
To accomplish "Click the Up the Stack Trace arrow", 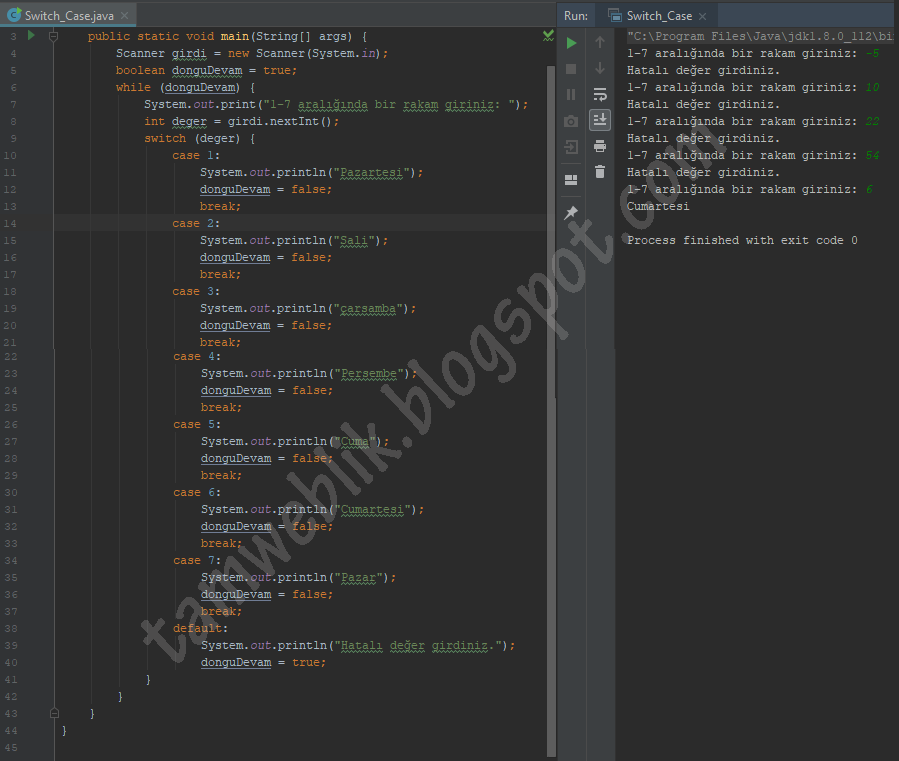I will pyautogui.click(x=600, y=42).
